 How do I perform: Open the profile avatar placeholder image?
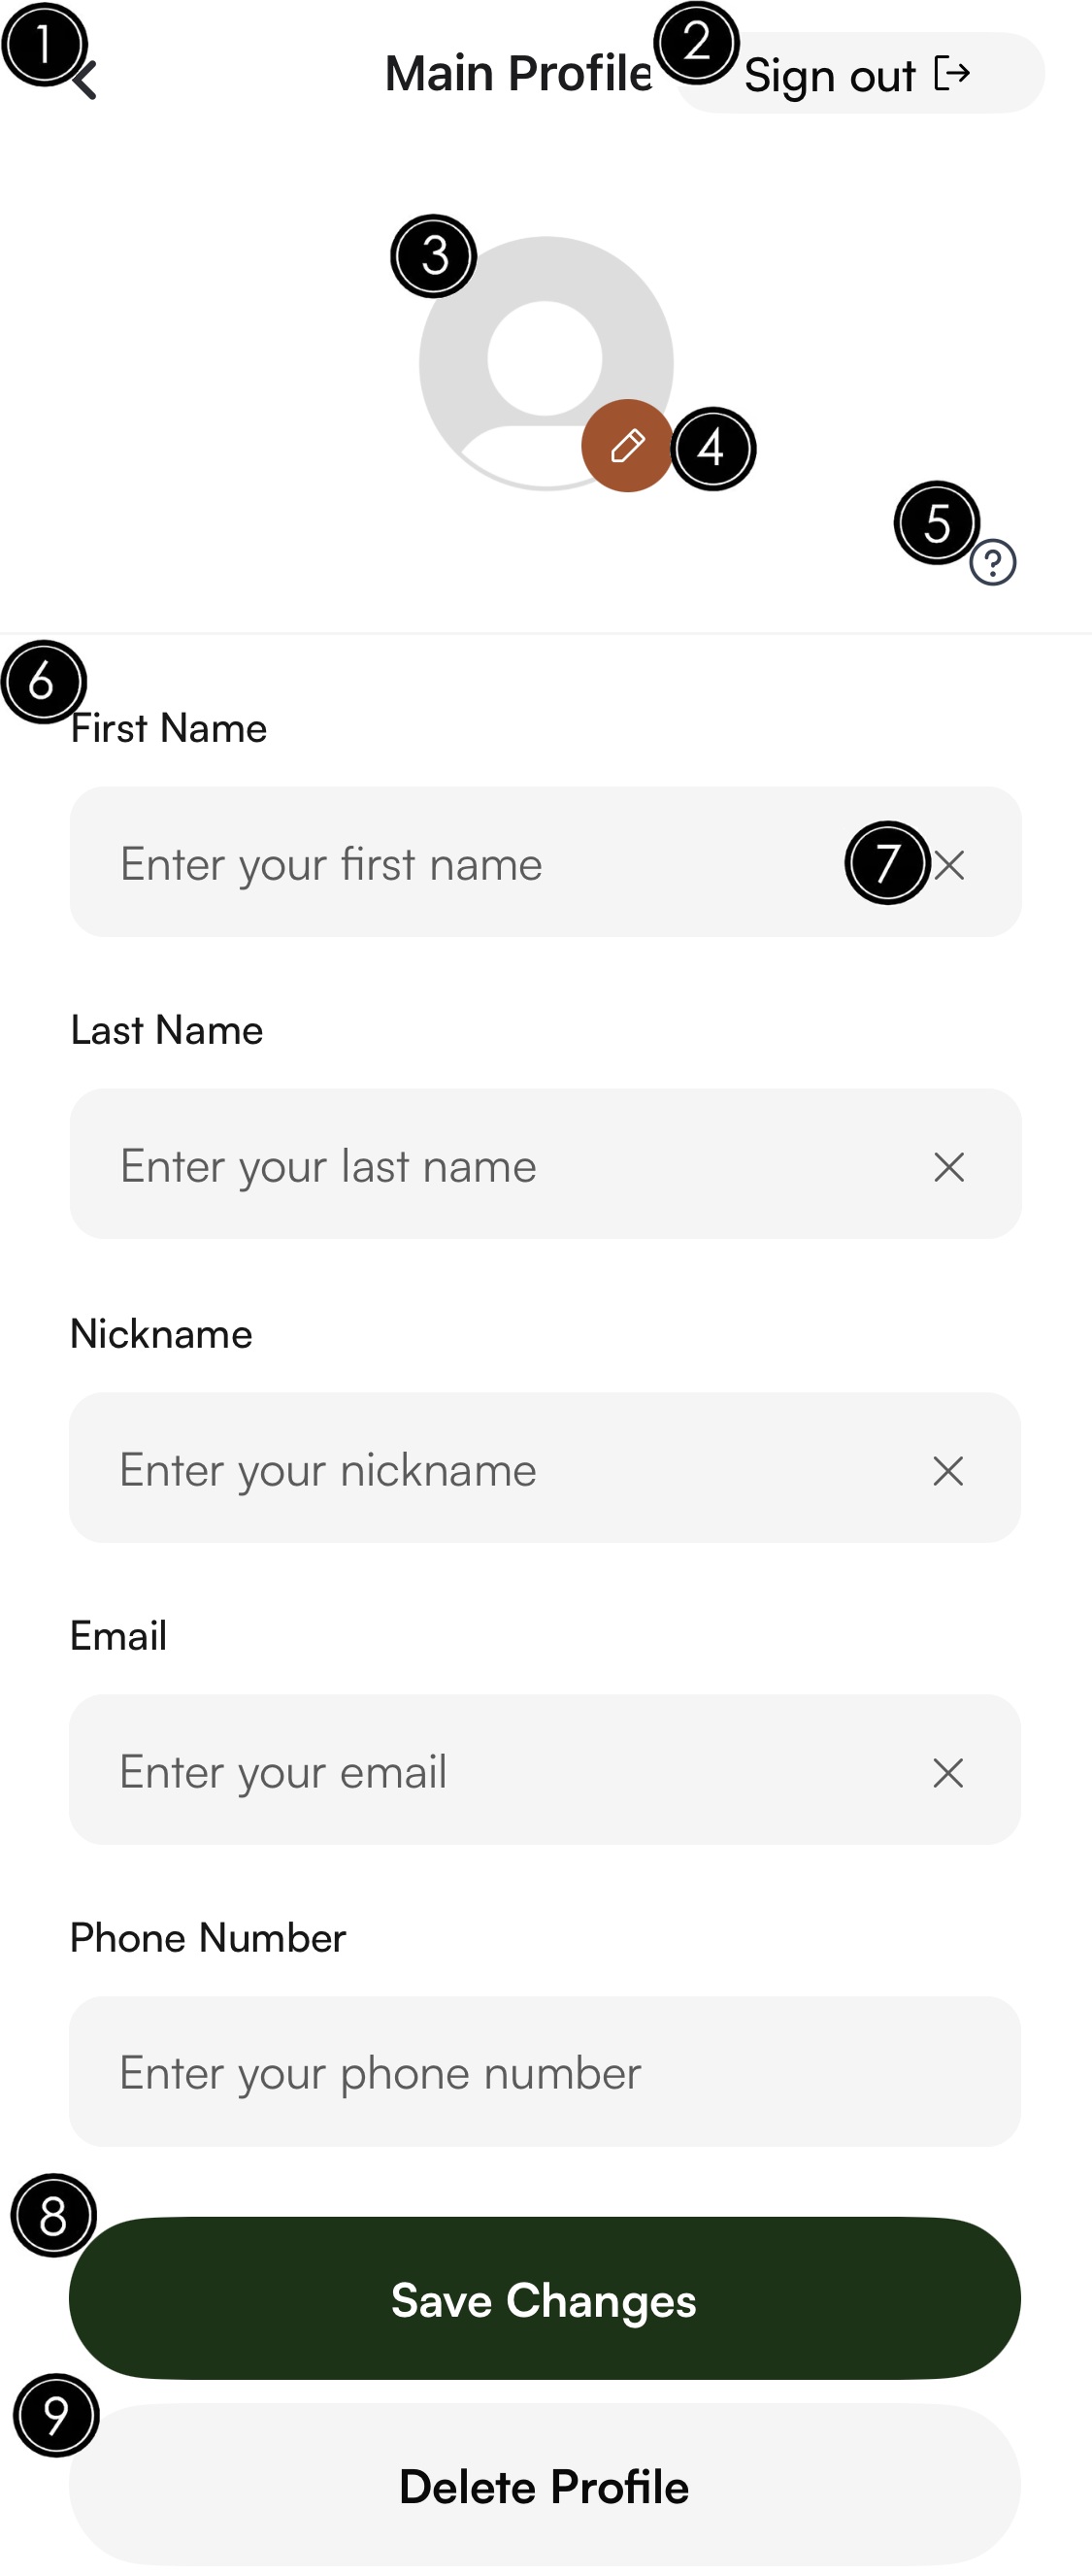pyautogui.click(x=546, y=362)
